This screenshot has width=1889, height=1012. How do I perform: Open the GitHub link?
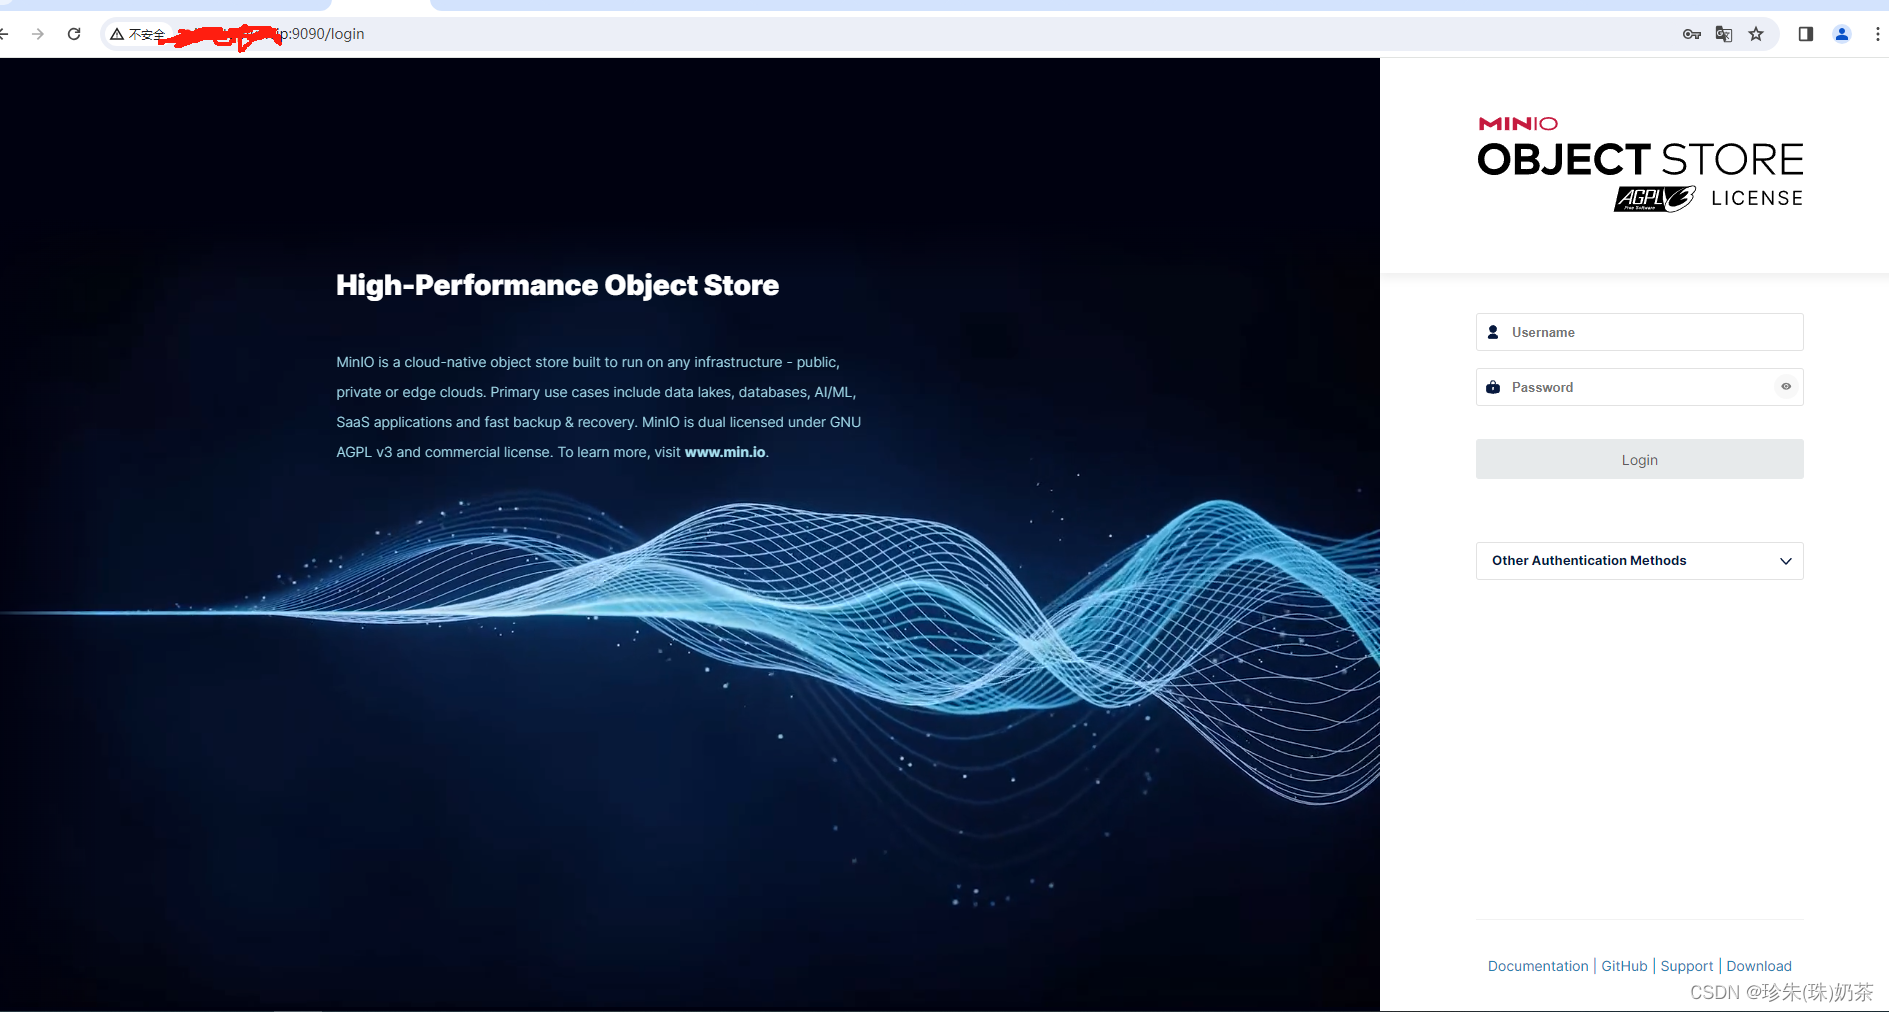tap(1624, 966)
